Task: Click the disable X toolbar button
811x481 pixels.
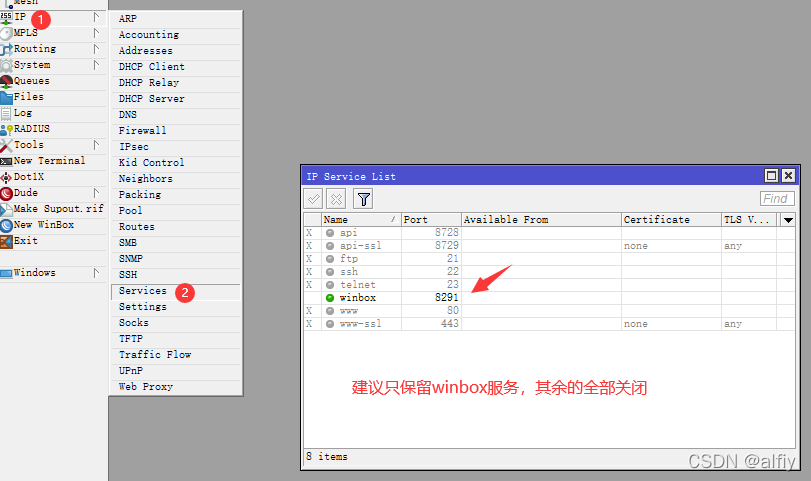Action: pos(336,199)
